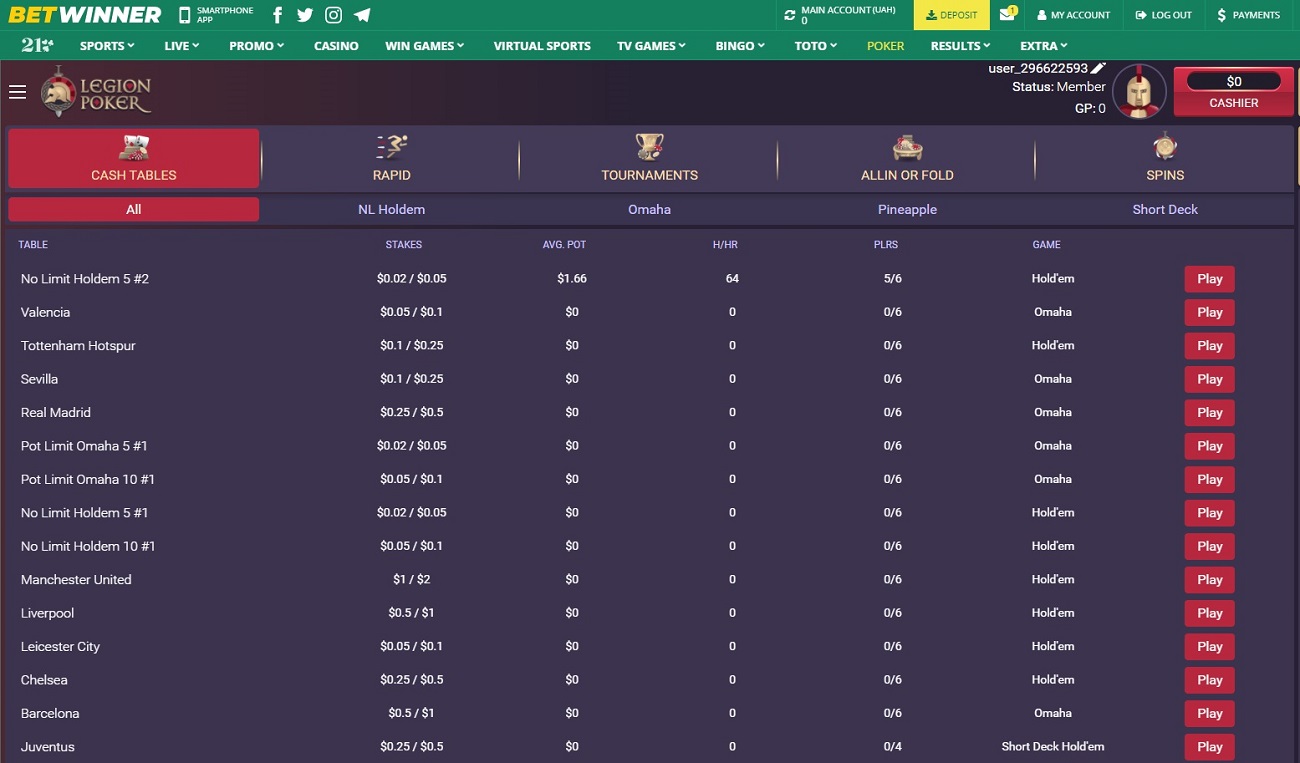Play the Valencia table

[x=1210, y=312]
